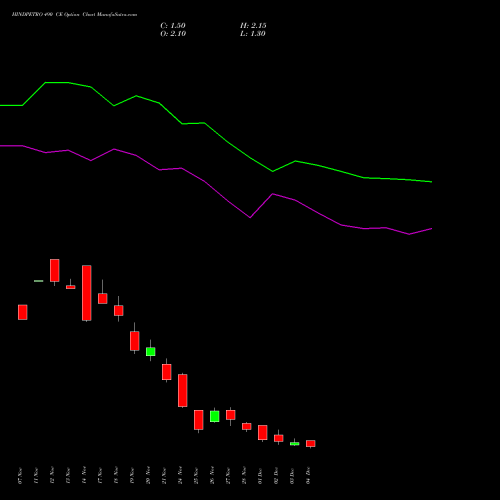Viewport: 500px width, 500px height.
Task: Click the open value O: 2.10
Action: tap(173, 34)
